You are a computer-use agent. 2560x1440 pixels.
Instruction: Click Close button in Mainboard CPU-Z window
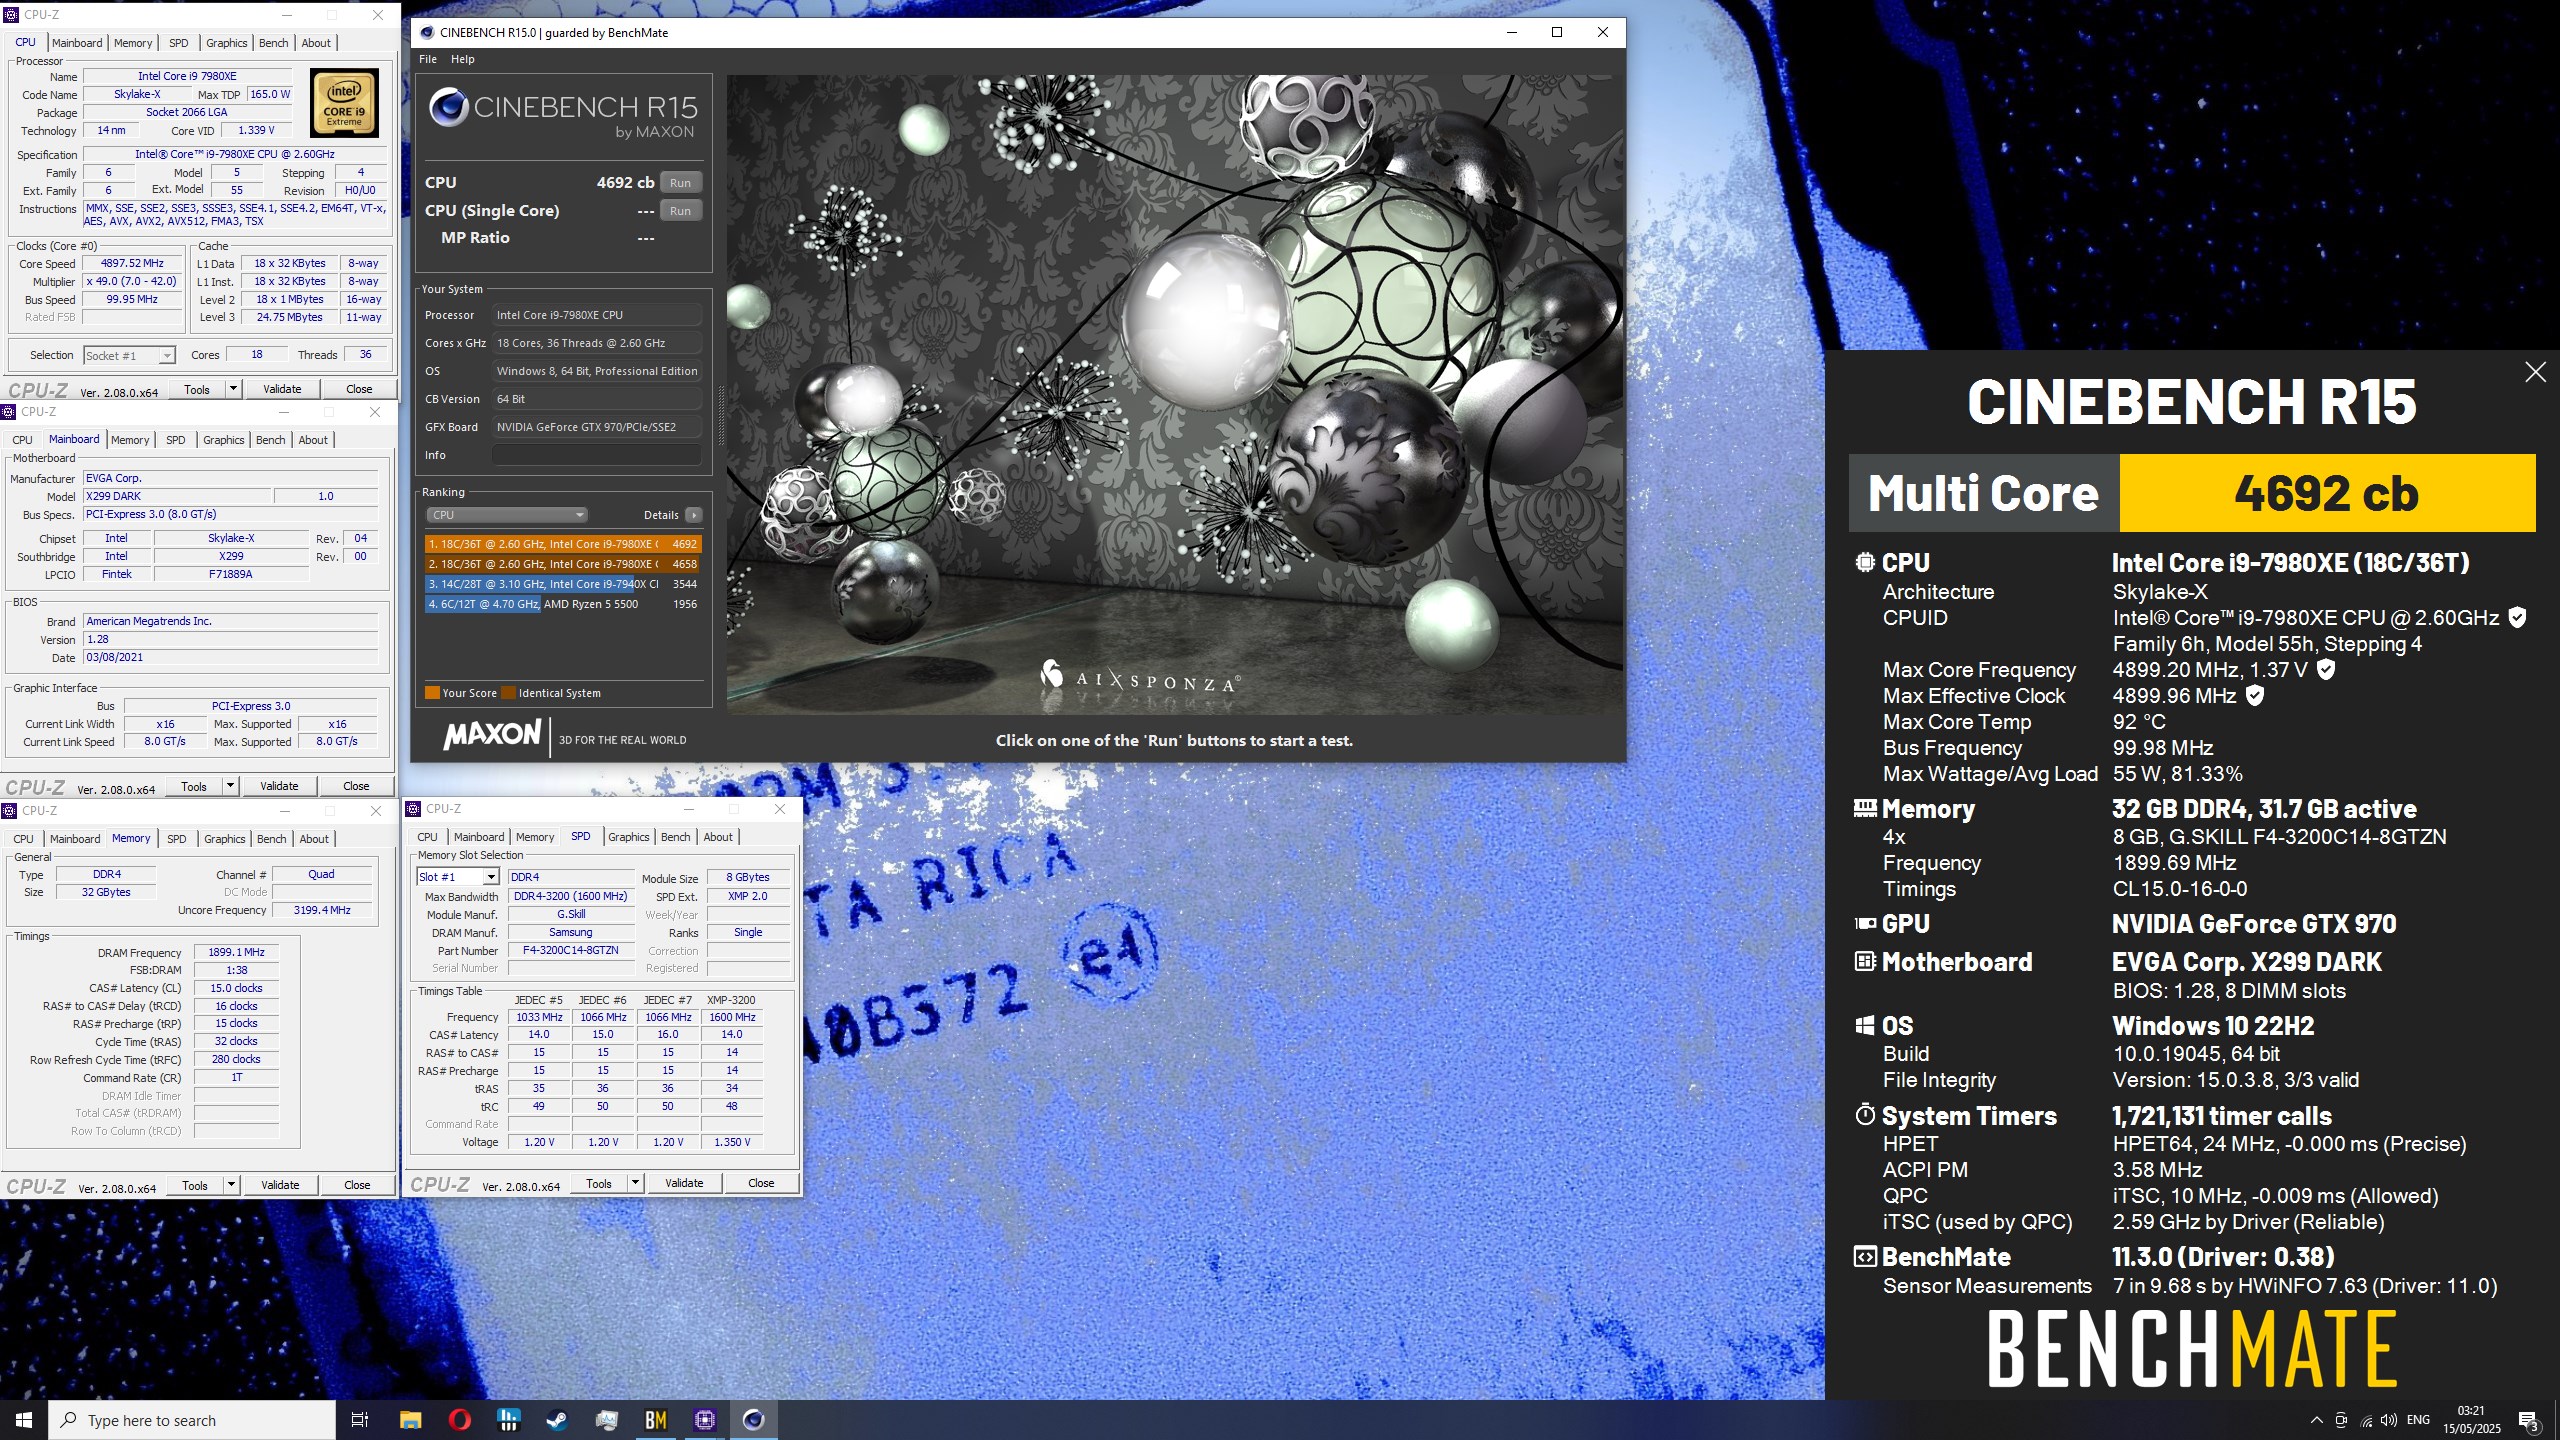pos(356,786)
